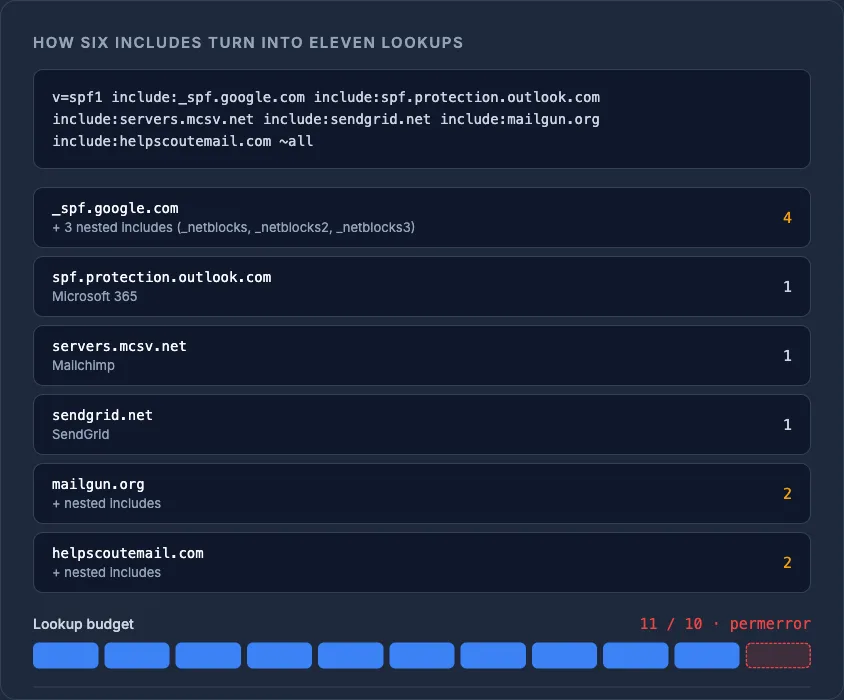Viewport: 844px width, 700px height.
Task: Click the red dashed overflow budget segment
Action: pyautogui.click(x=778, y=655)
